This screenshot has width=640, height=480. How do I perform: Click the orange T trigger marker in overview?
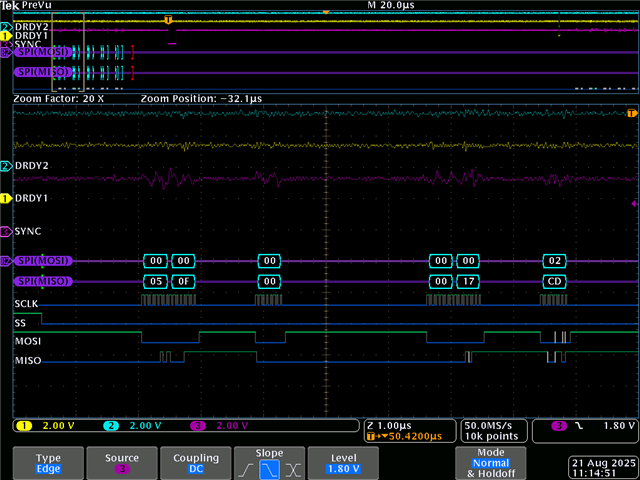tap(168, 20)
